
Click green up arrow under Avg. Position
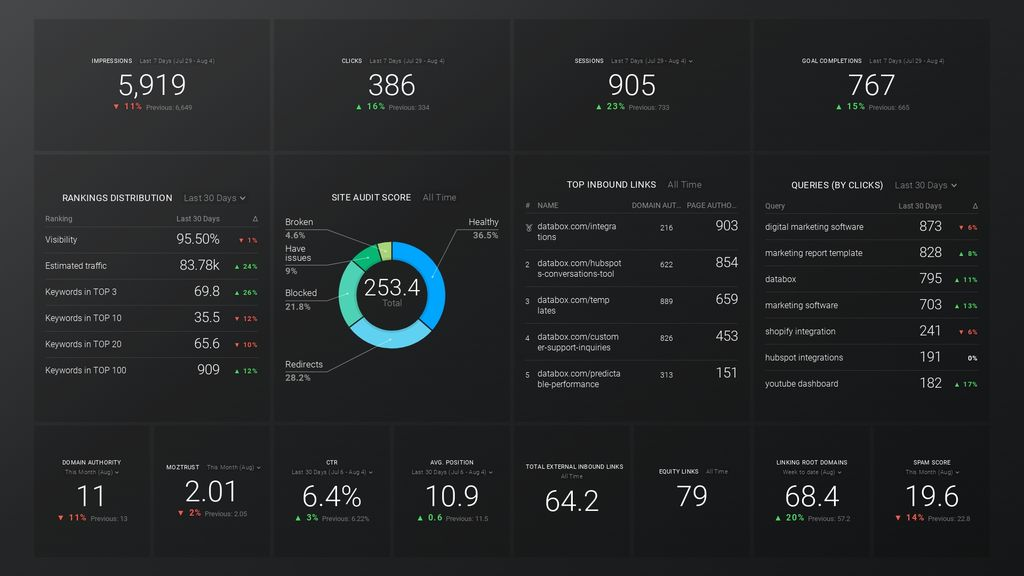tap(420, 518)
